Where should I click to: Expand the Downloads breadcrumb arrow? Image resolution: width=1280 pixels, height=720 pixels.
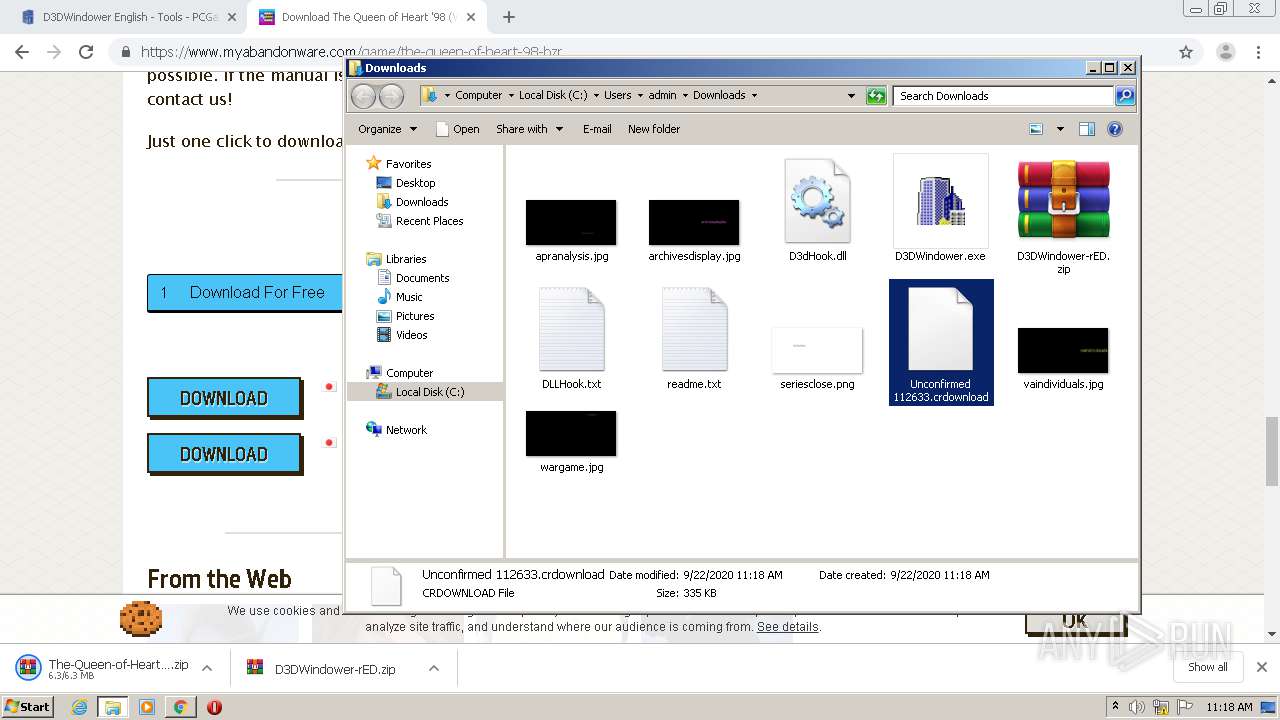[754, 96]
